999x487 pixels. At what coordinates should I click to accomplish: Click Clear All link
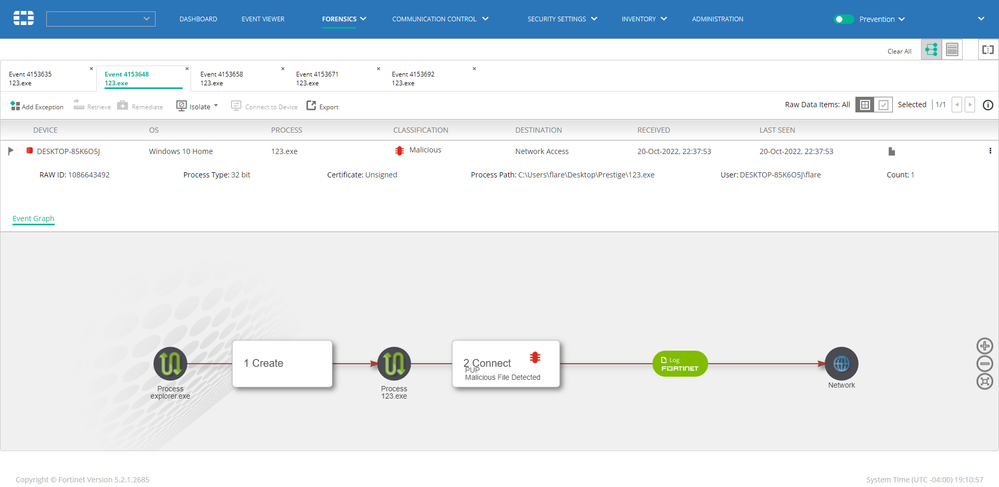tap(899, 51)
